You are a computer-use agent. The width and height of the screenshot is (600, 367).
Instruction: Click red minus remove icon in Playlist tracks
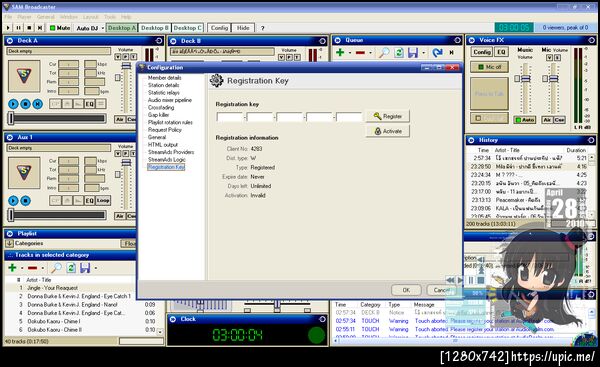(33, 268)
